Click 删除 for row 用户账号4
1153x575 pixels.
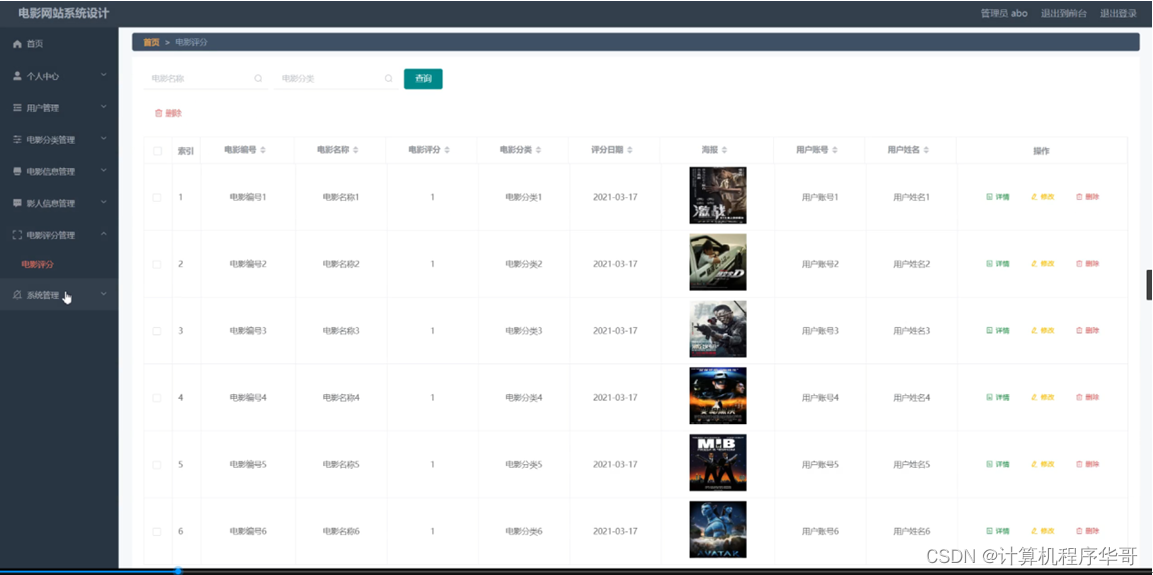[x=1088, y=398]
